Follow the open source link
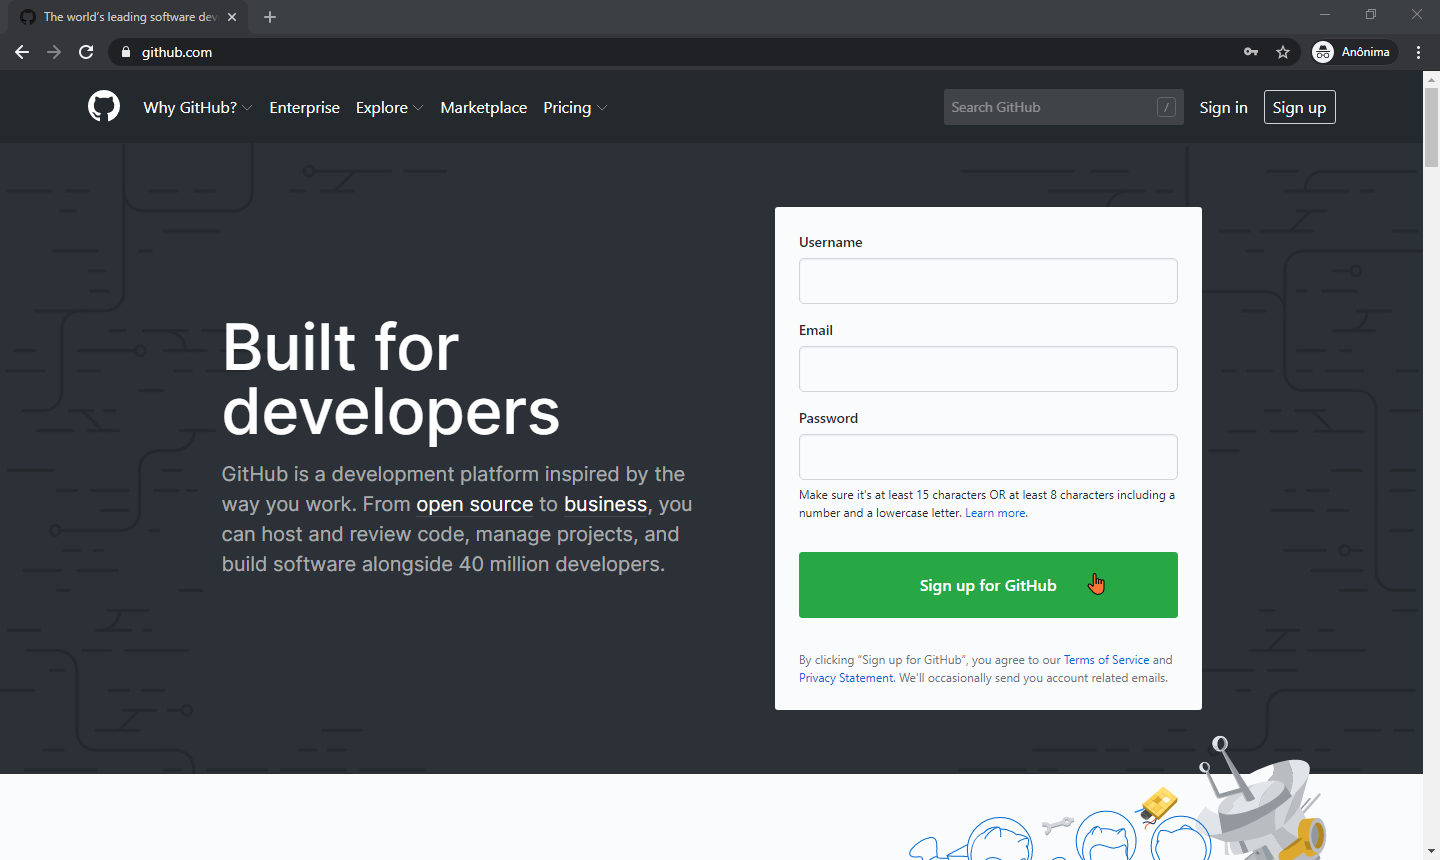The width and height of the screenshot is (1440, 860). tap(475, 504)
